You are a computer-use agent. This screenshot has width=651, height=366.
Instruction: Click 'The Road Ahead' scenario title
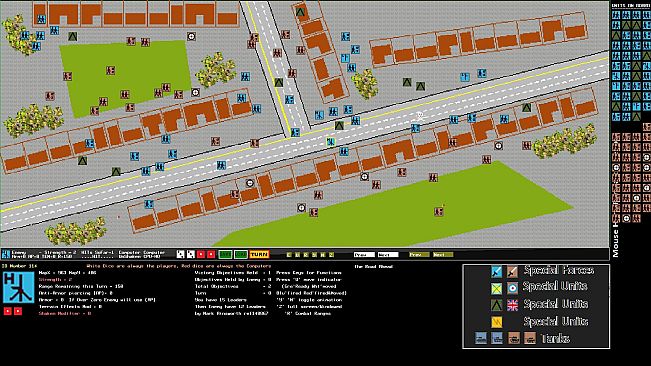(x=374, y=266)
